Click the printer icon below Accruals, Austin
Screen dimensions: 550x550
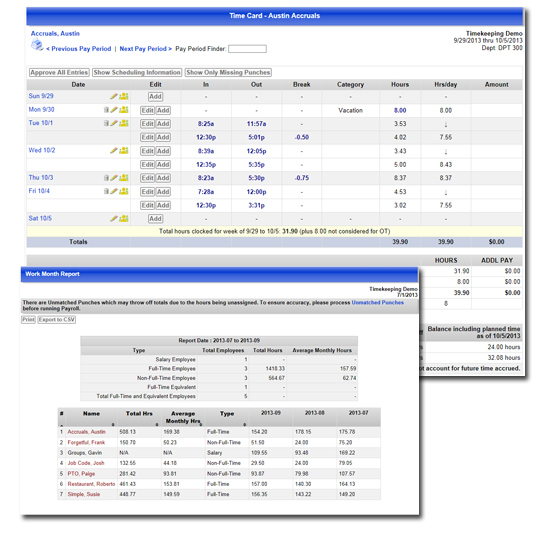click(x=37, y=45)
